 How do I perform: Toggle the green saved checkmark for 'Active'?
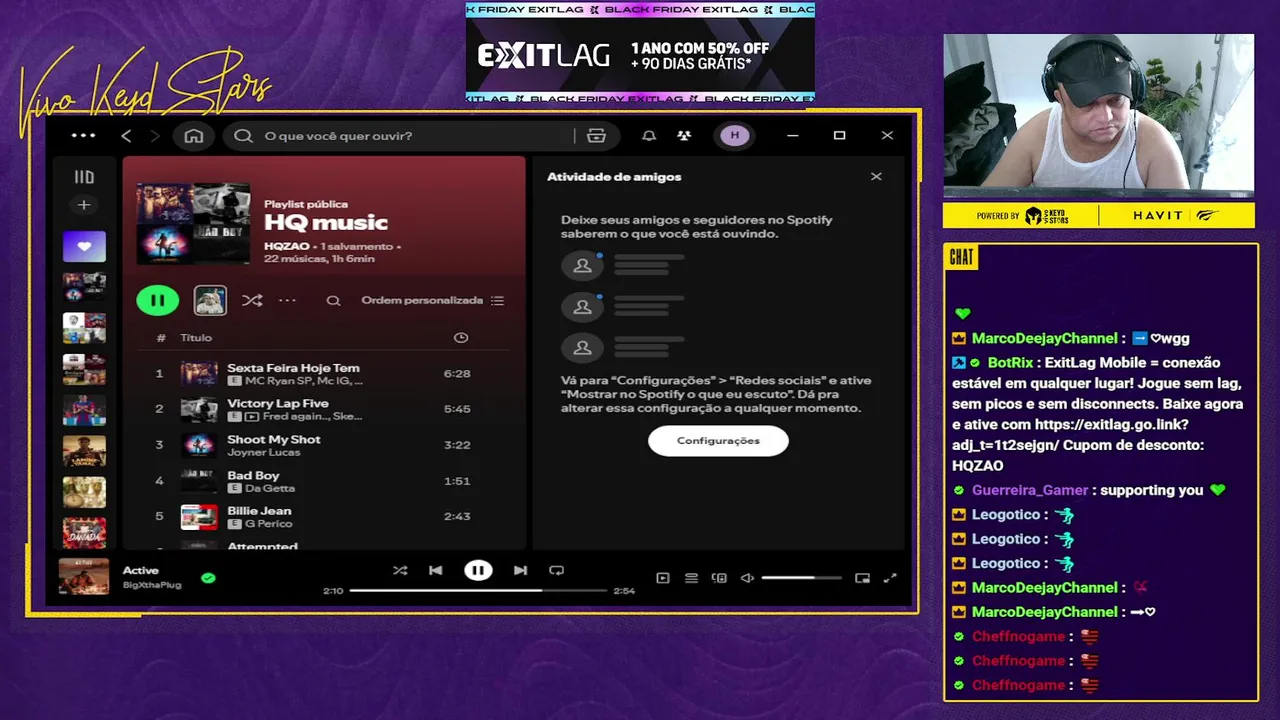pyautogui.click(x=208, y=578)
